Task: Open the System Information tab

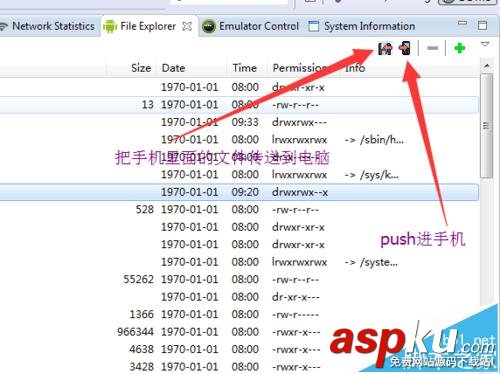Action: 362,26
